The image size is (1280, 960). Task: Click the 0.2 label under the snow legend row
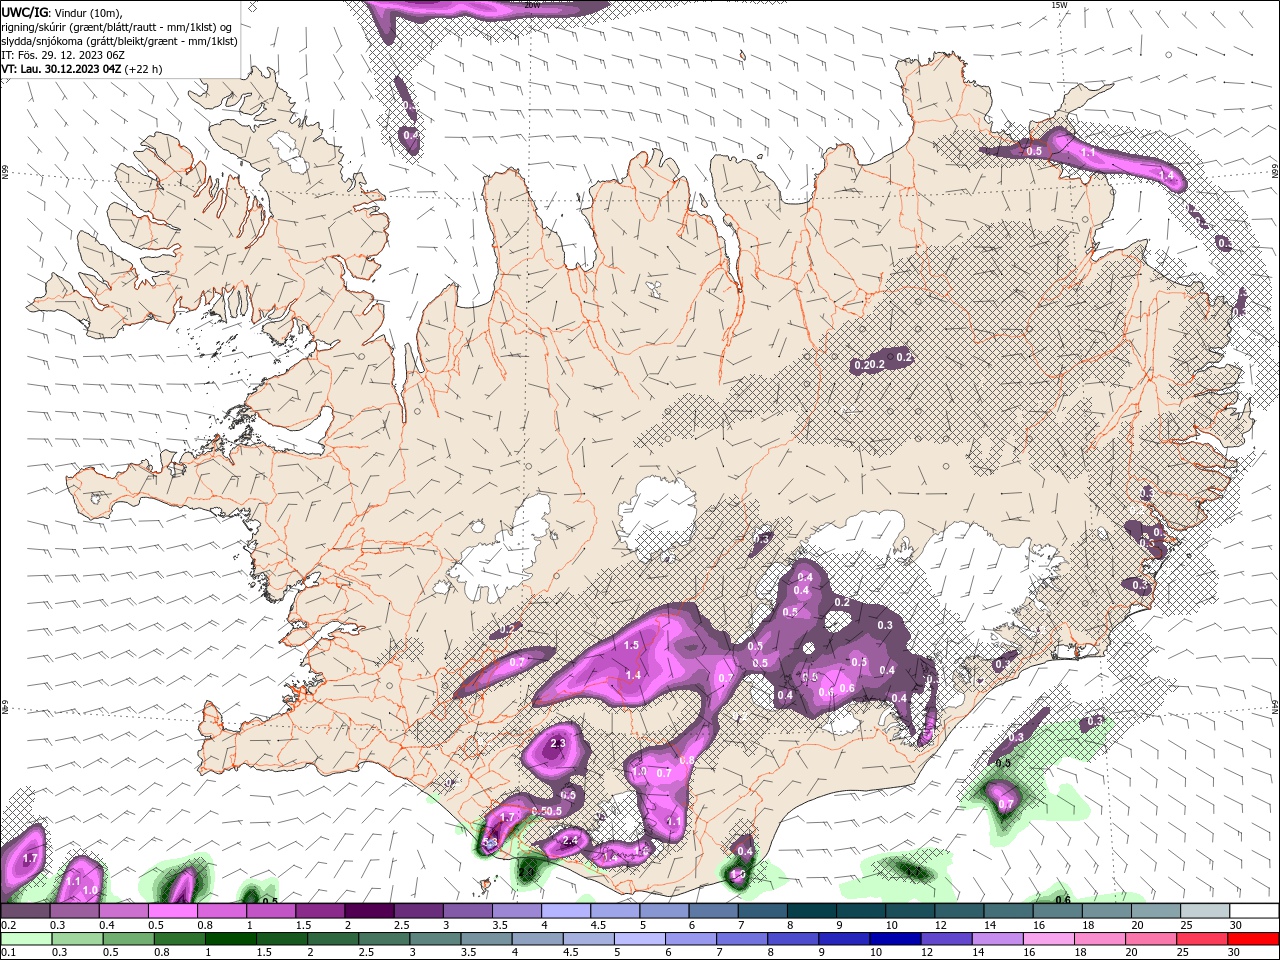(7, 925)
